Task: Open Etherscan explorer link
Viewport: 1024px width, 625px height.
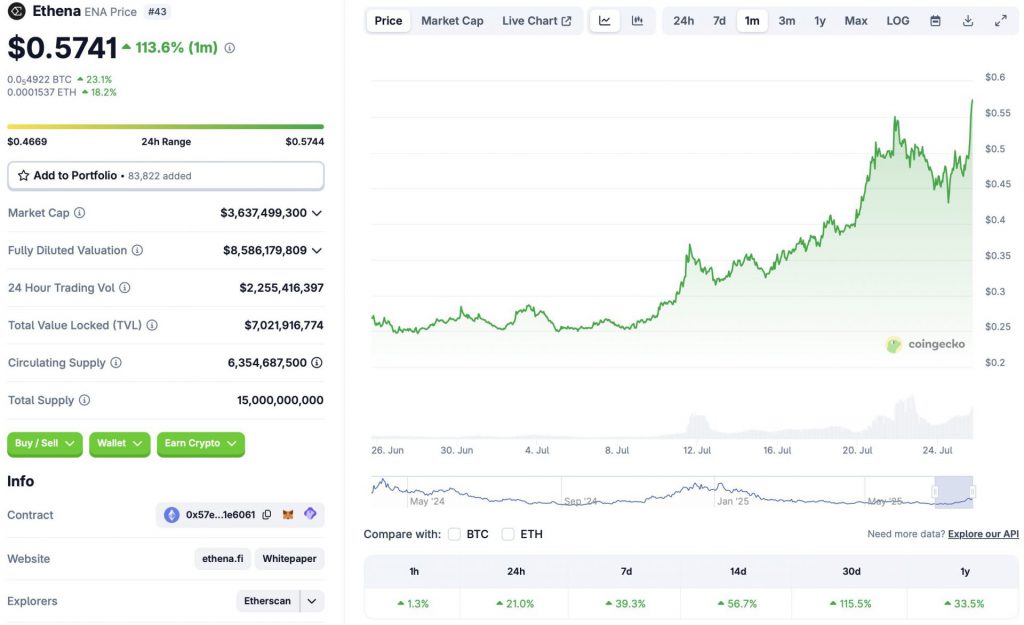Action: point(268,601)
